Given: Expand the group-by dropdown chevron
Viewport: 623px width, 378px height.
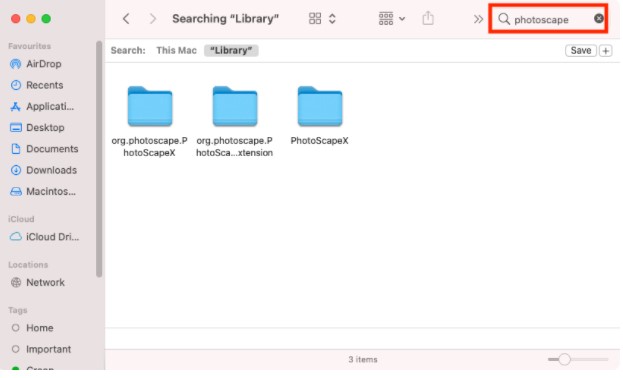Looking at the screenshot, I should [402, 19].
